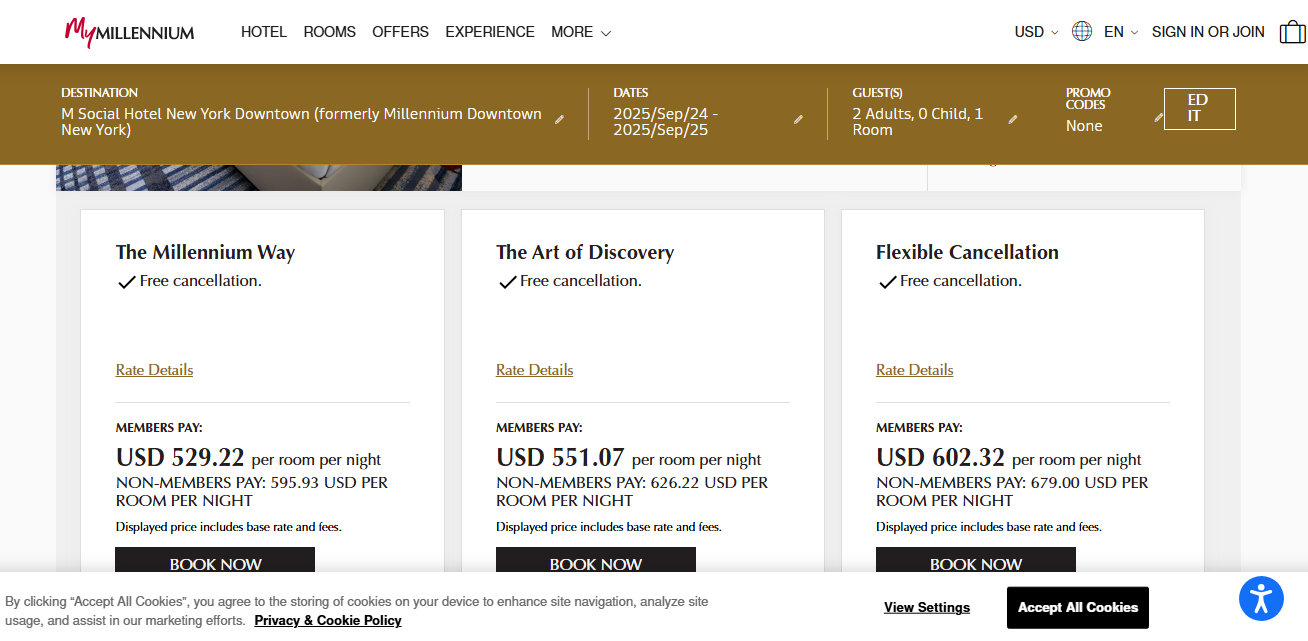The image size is (1308, 641).
Task: Edit guests using the pencil icon
Action: point(1012,119)
